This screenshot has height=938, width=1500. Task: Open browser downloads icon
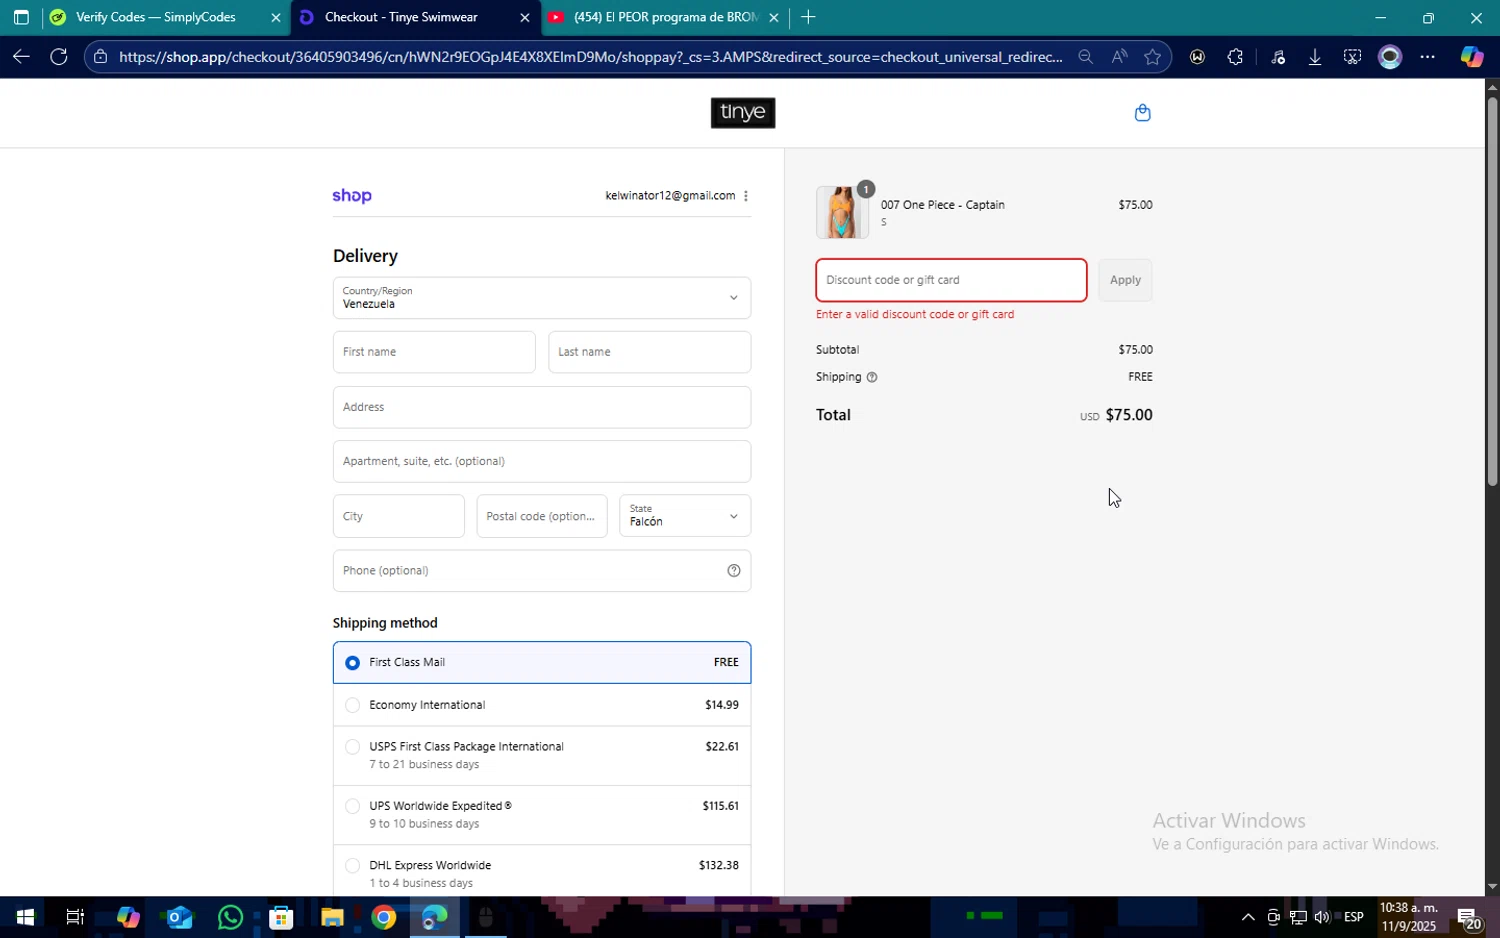click(1315, 57)
